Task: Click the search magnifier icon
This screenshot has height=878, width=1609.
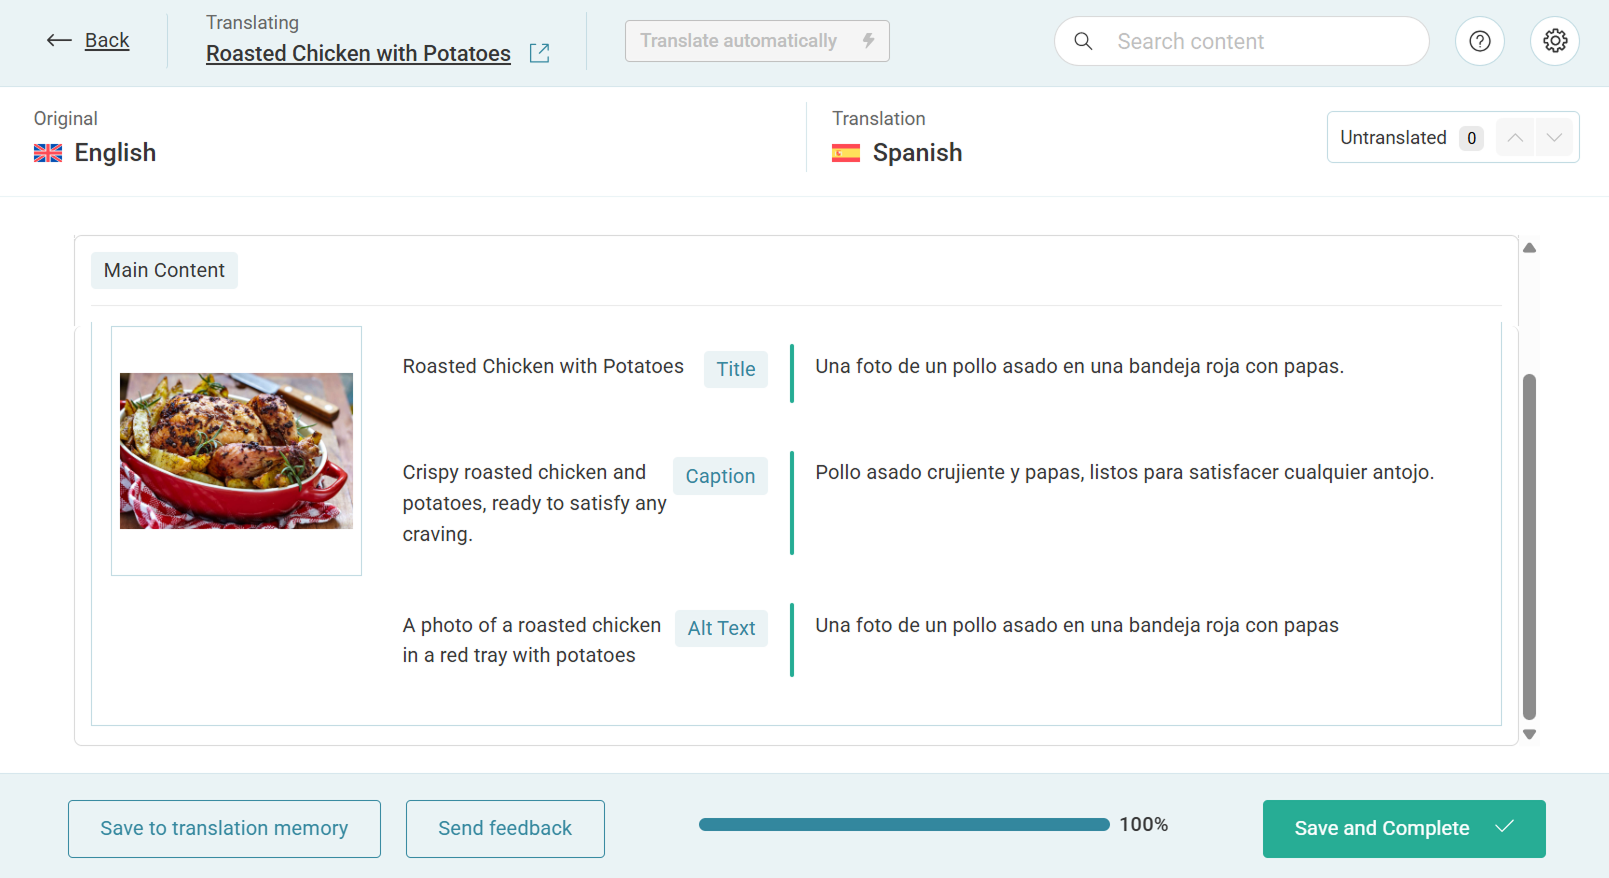Action: coord(1083,41)
